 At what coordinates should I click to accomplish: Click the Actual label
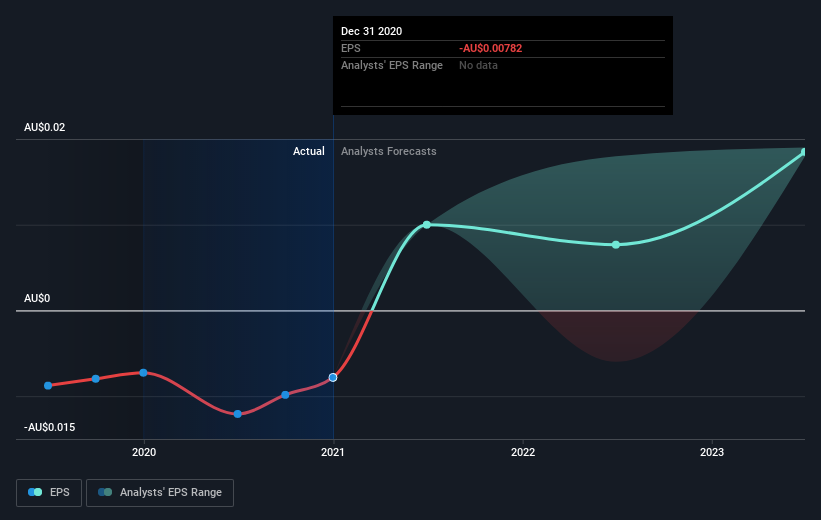(308, 151)
